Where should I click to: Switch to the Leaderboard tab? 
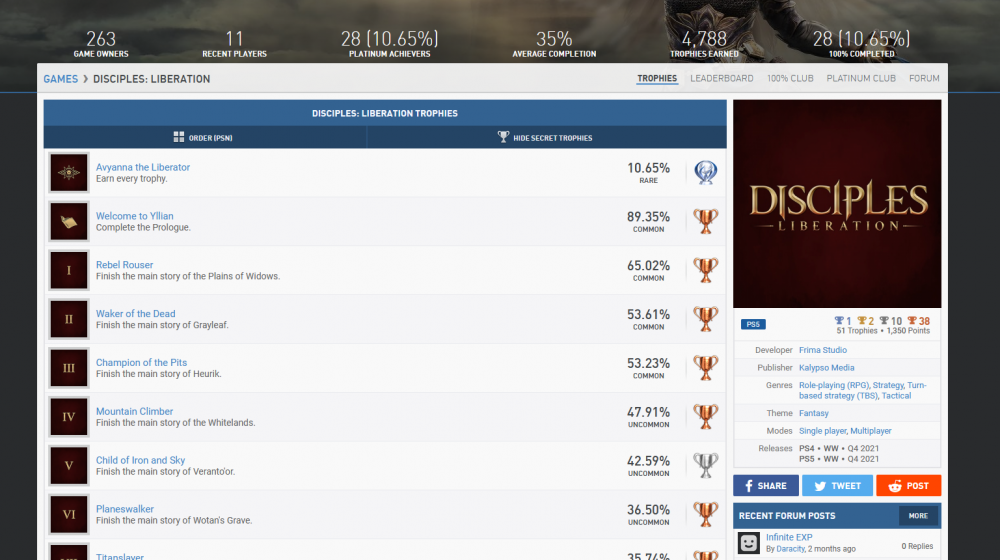(721, 79)
